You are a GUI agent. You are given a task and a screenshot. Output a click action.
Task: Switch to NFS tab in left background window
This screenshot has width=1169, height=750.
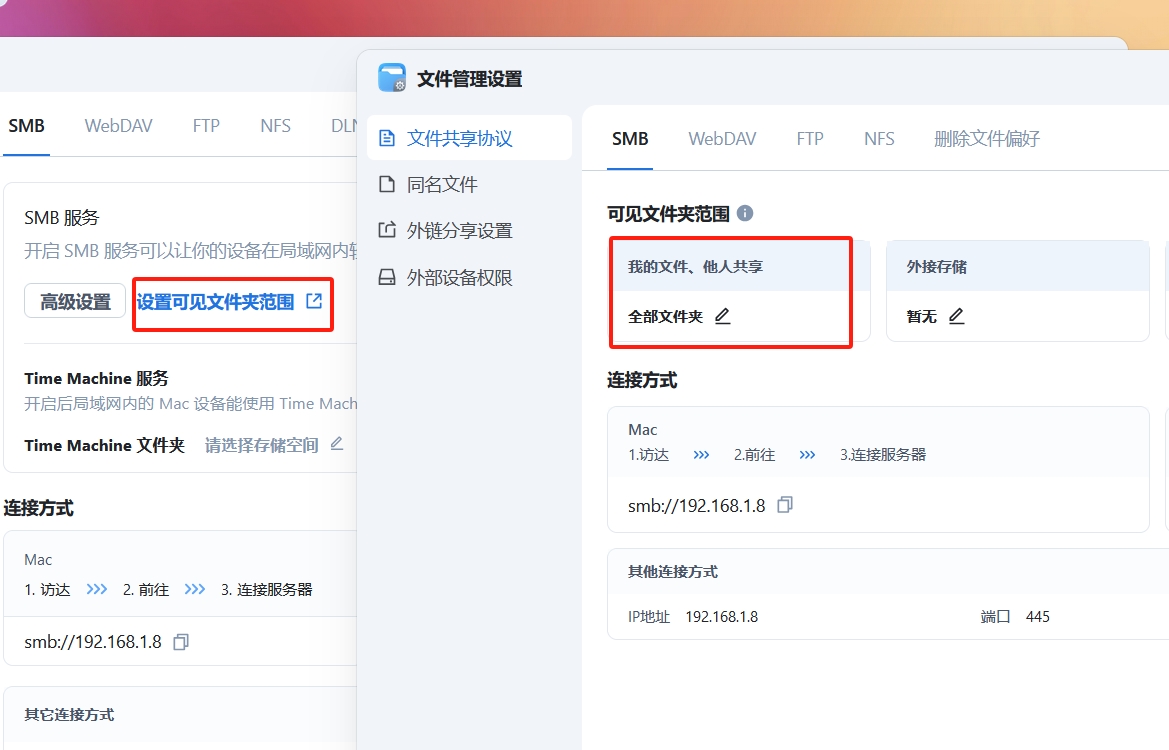click(275, 126)
